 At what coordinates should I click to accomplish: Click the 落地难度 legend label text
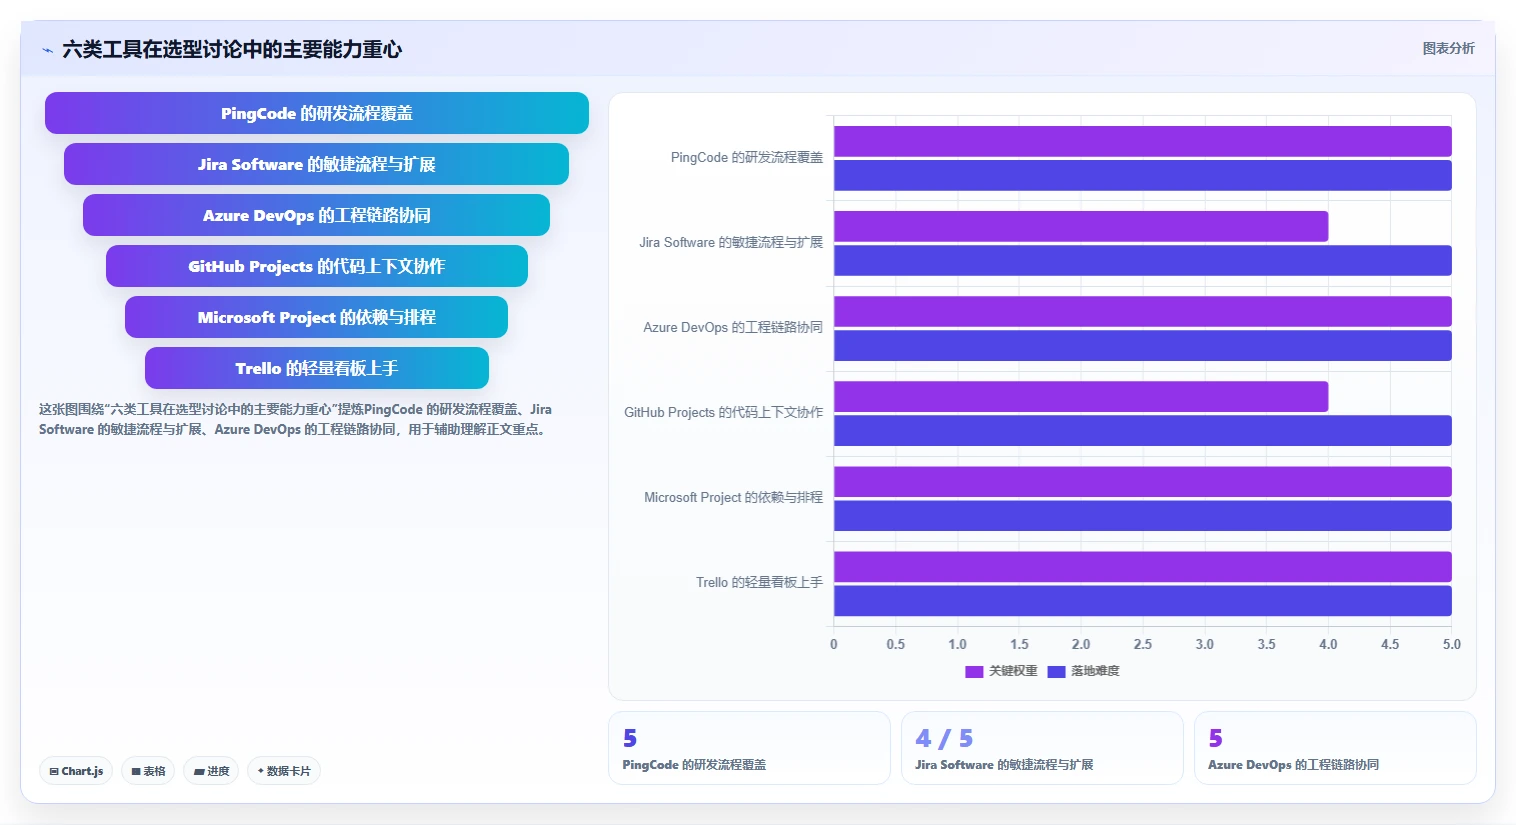click(x=1095, y=671)
